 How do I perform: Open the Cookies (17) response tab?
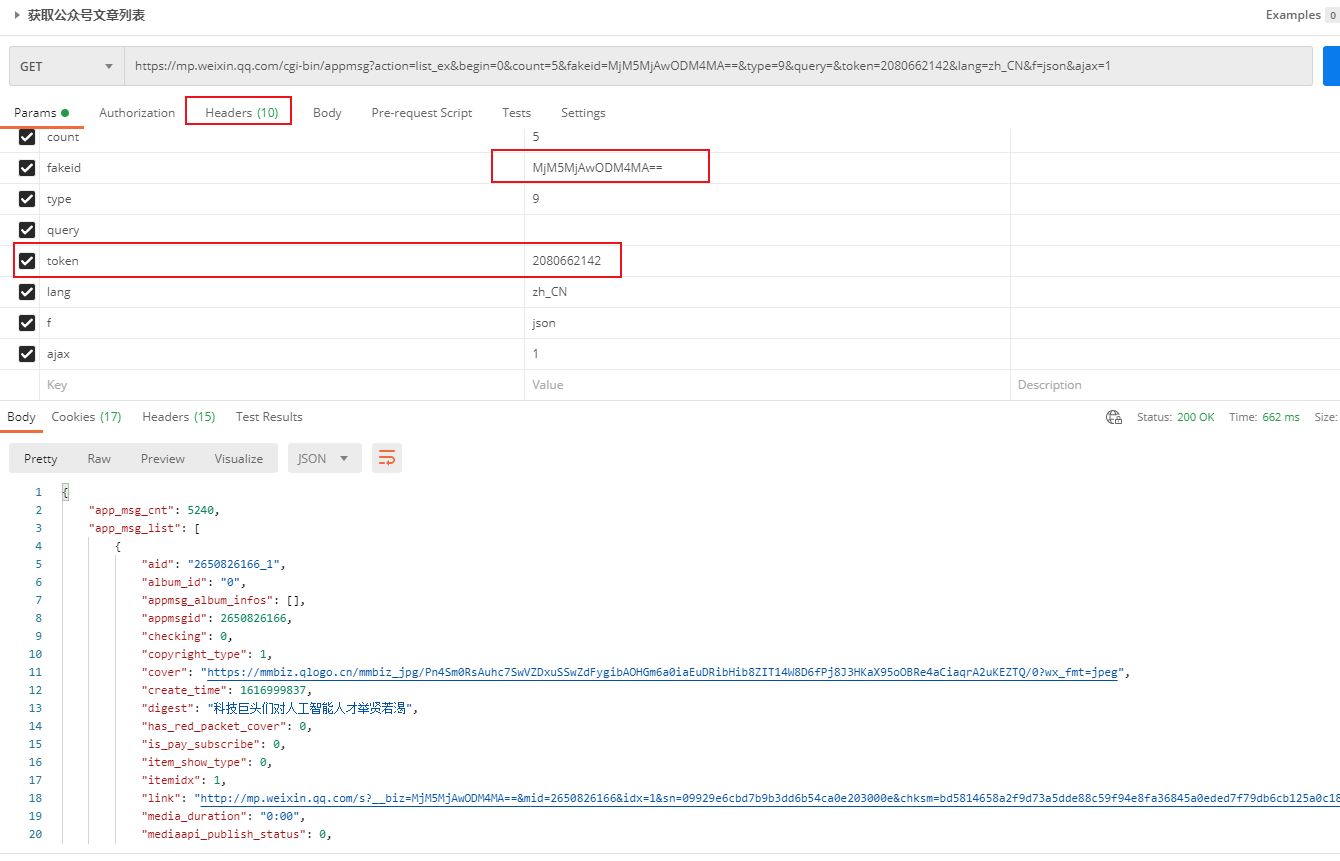[x=86, y=417]
